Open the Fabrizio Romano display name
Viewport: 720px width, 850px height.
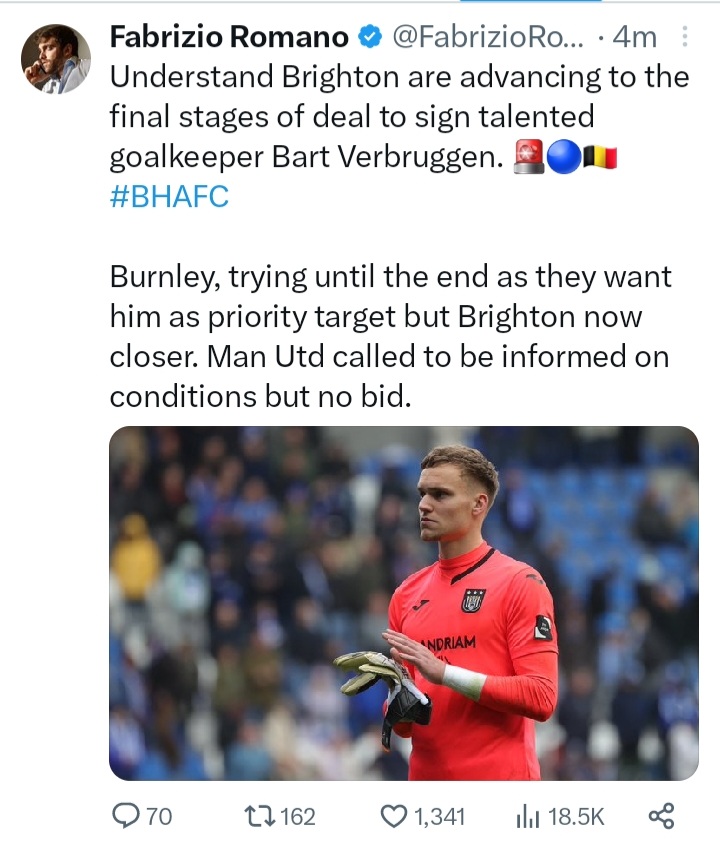229,37
